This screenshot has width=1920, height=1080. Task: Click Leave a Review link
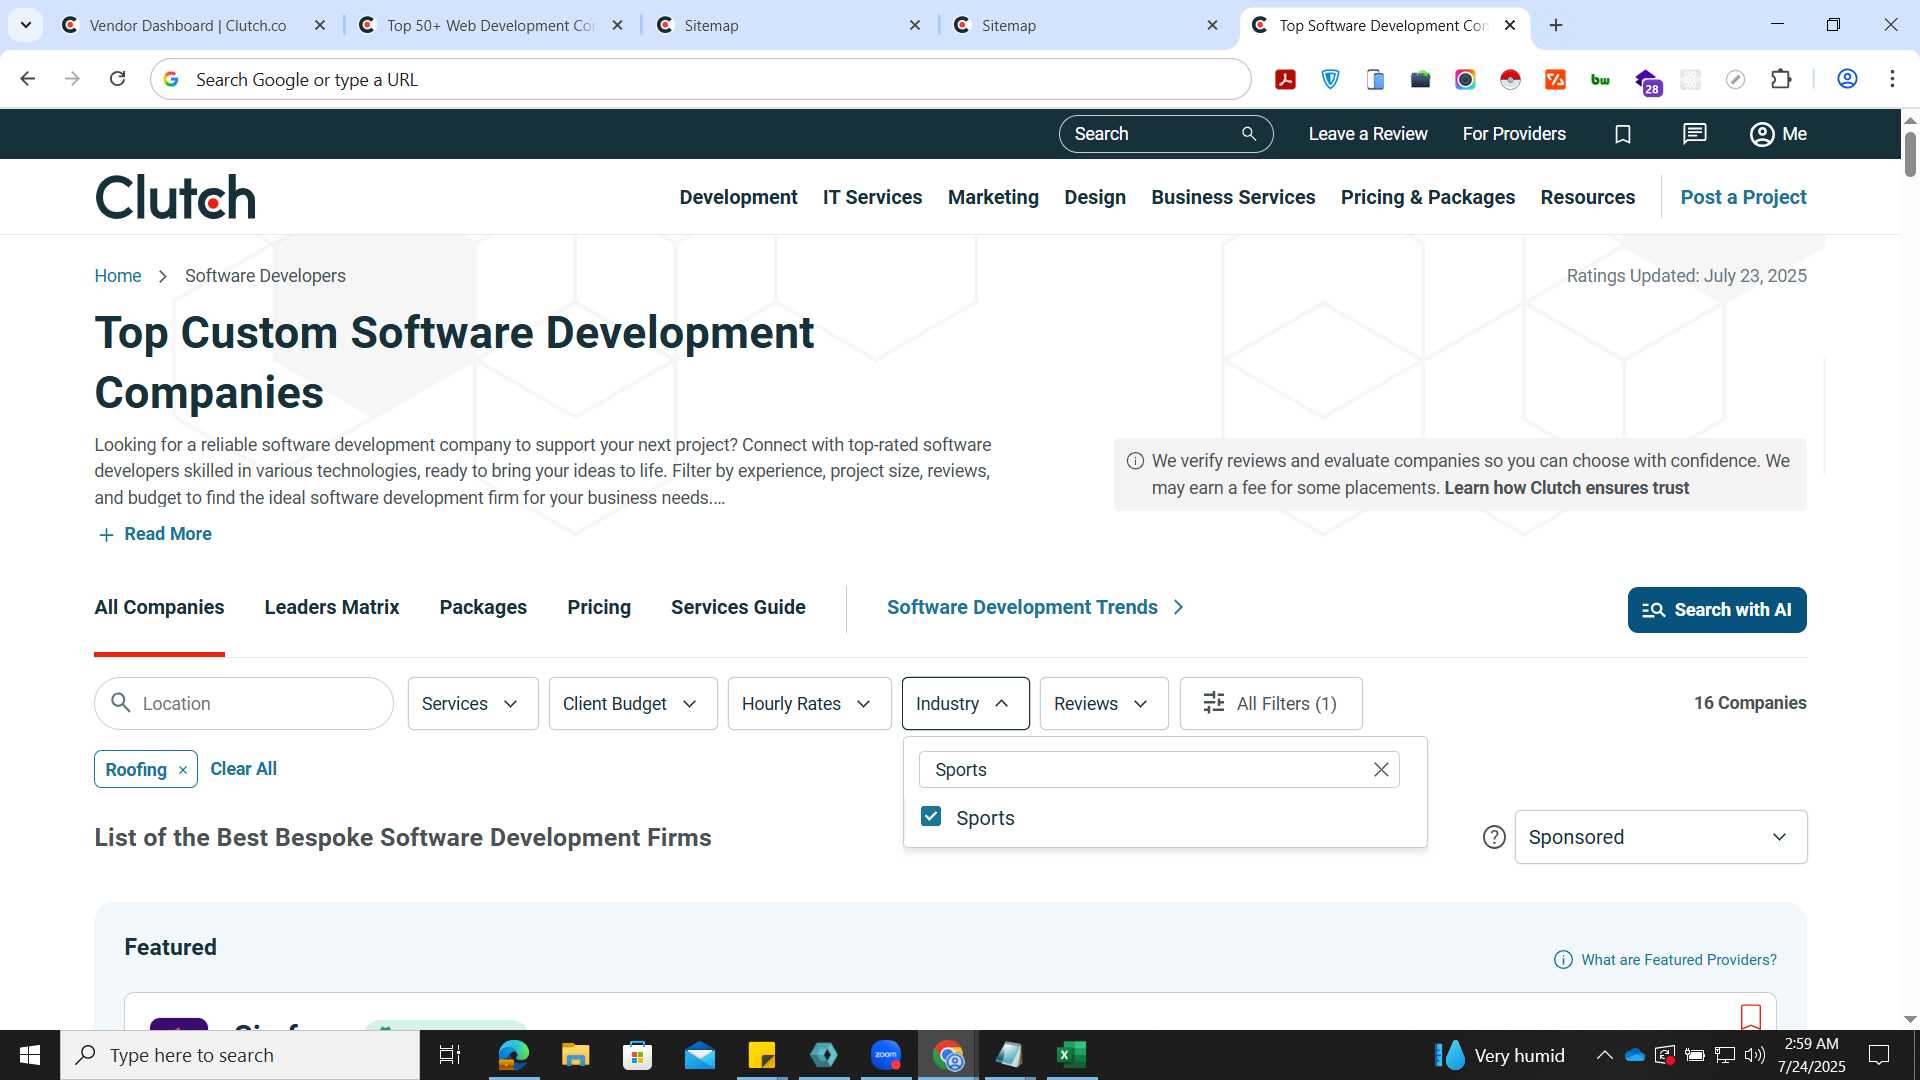pyautogui.click(x=1367, y=134)
